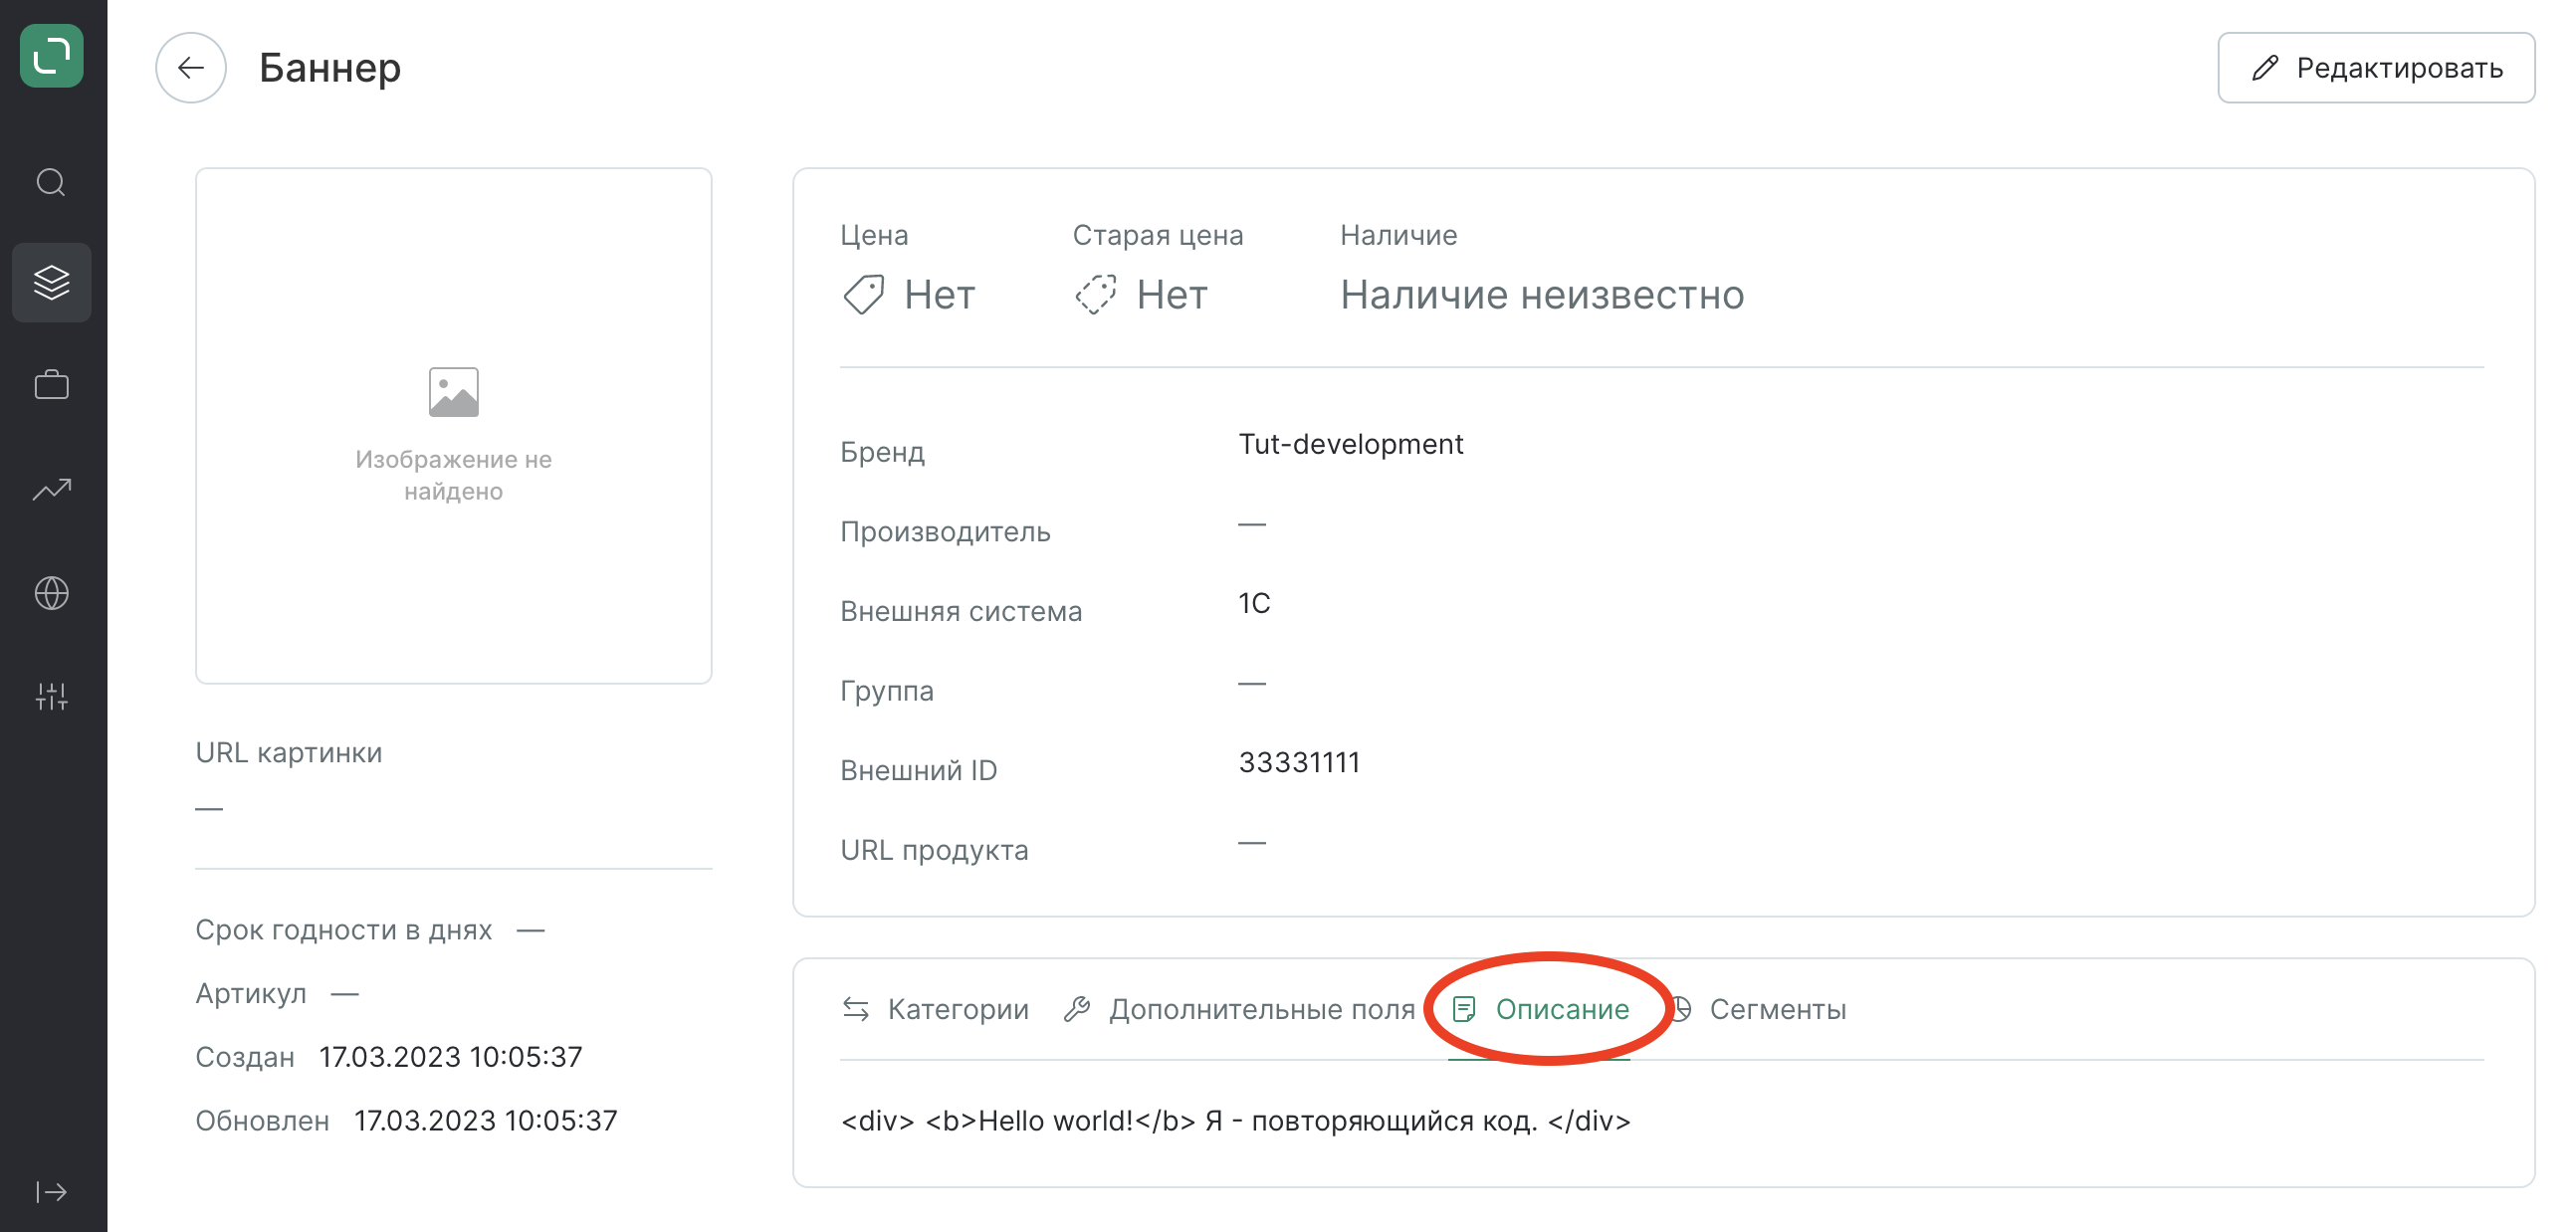This screenshot has height=1232, width=2576.
Task: Open the briefcase section in sidebar
Action: click(x=51, y=385)
